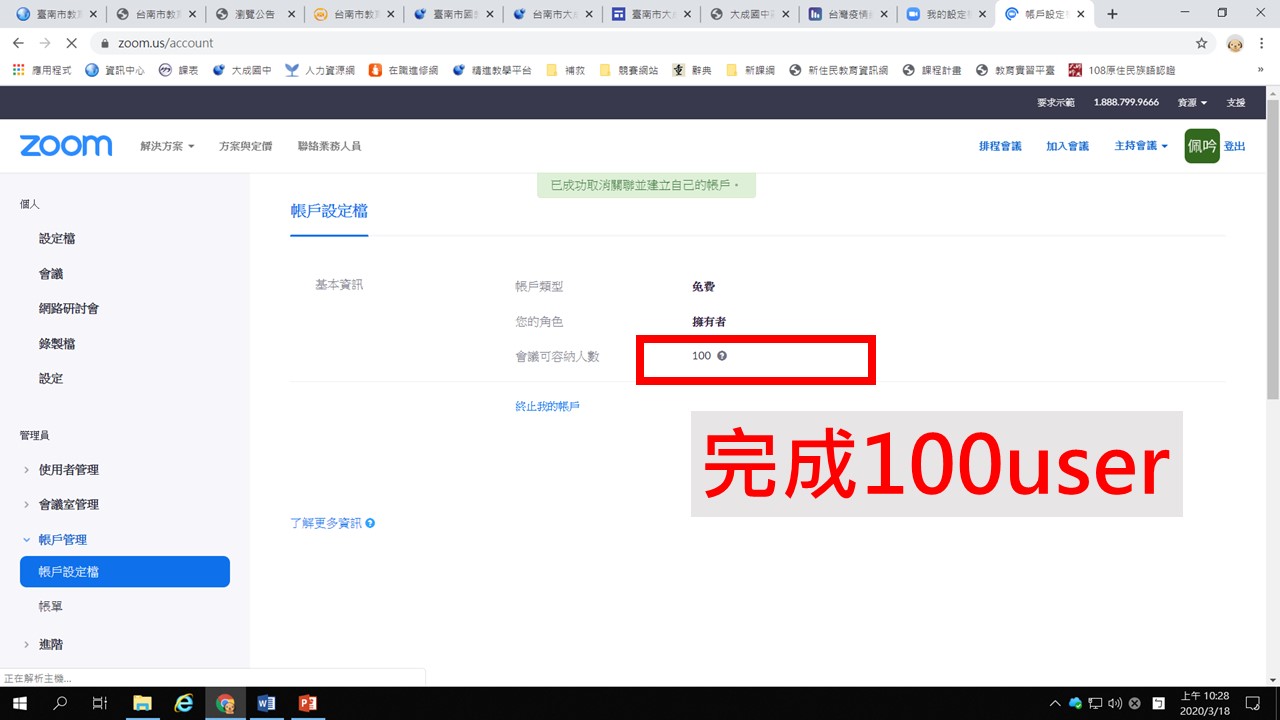Open 錄製檔 in the personal sidebar
This screenshot has width=1280, height=720.
point(57,344)
